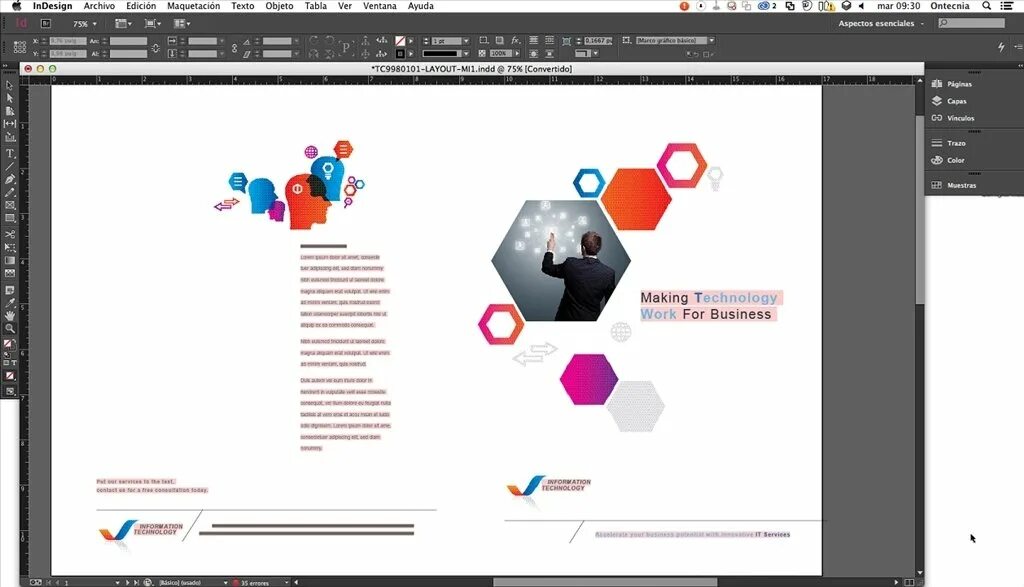This screenshot has width=1024, height=587.
Task: Select the Hand tool
Action: click(x=9, y=315)
